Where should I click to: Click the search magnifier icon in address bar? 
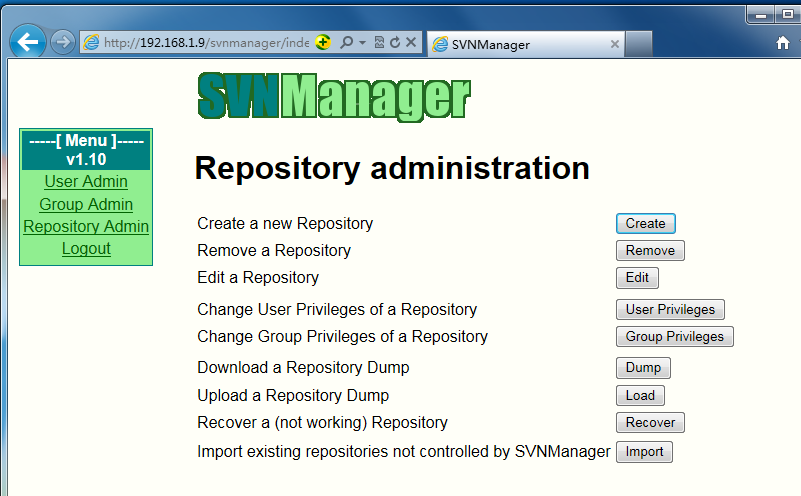346,42
